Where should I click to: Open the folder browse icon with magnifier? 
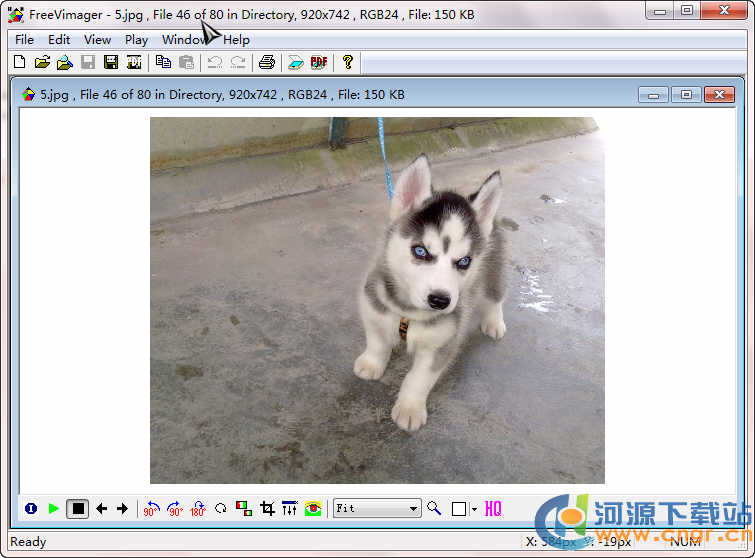click(x=65, y=62)
